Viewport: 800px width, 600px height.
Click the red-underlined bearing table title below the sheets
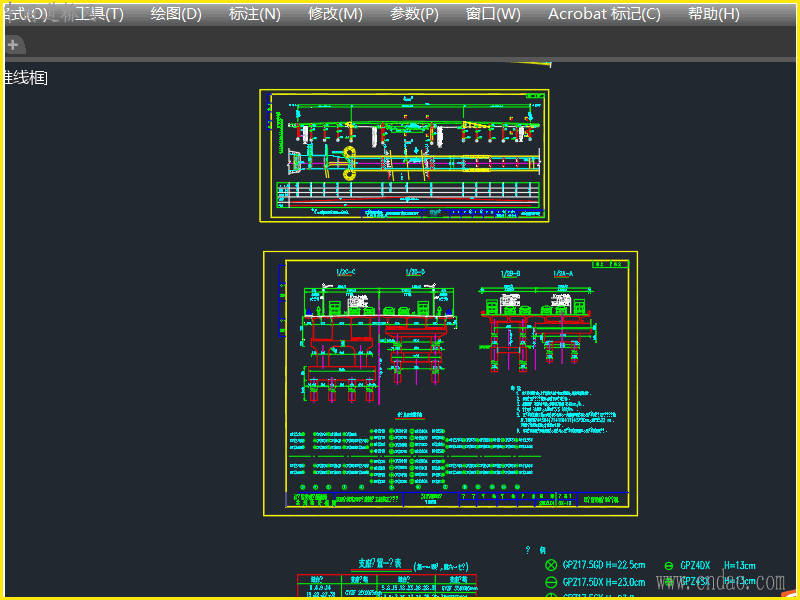coord(380,564)
